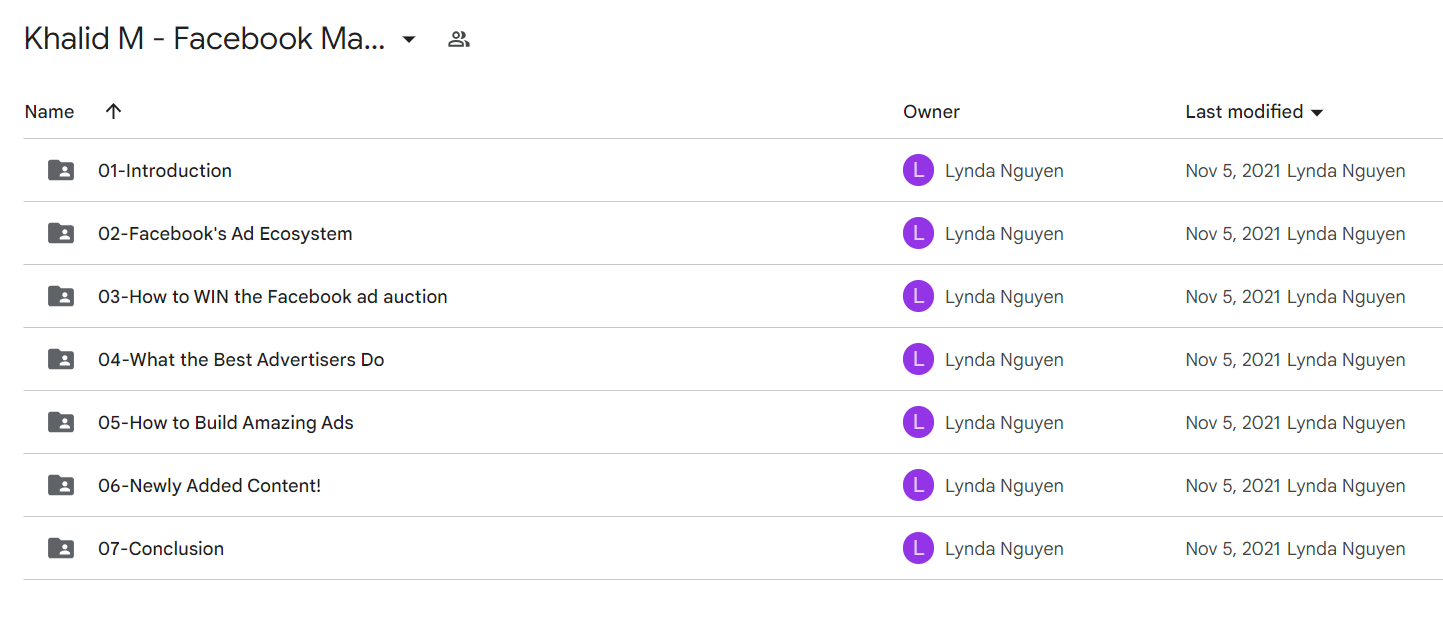Click owner name Lynda Nguyen in 04-What the Best row
1443x621 pixels.
tap(1004, 360)
